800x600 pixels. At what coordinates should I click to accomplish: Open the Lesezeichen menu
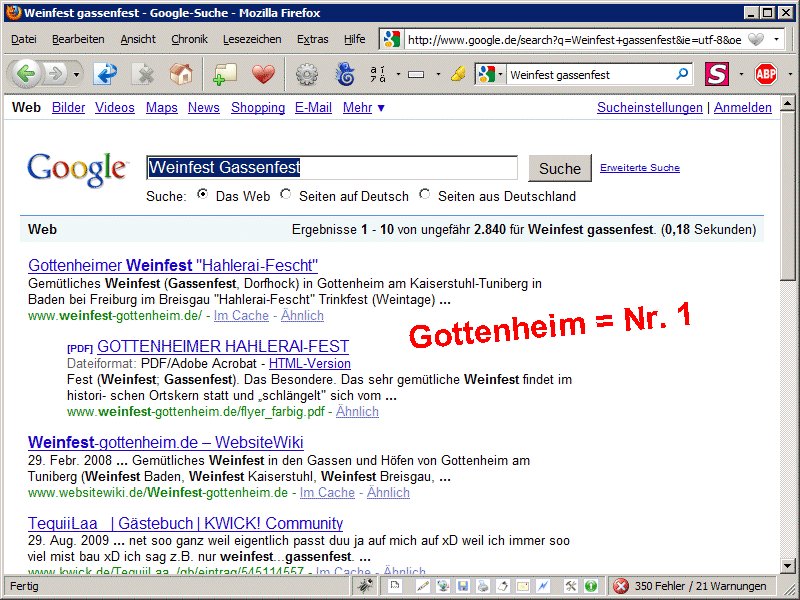252,39
